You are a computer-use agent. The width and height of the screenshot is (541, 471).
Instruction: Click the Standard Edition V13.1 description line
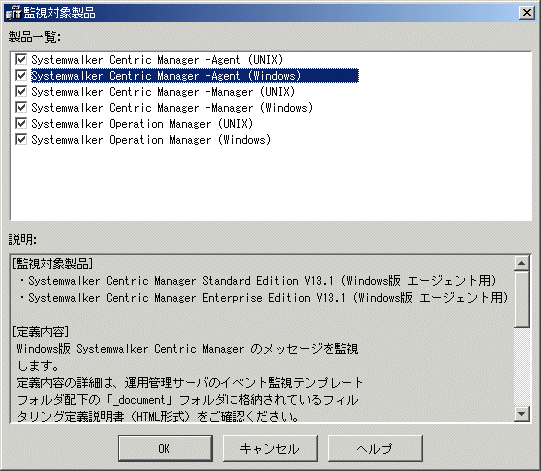tap(258, 281)
